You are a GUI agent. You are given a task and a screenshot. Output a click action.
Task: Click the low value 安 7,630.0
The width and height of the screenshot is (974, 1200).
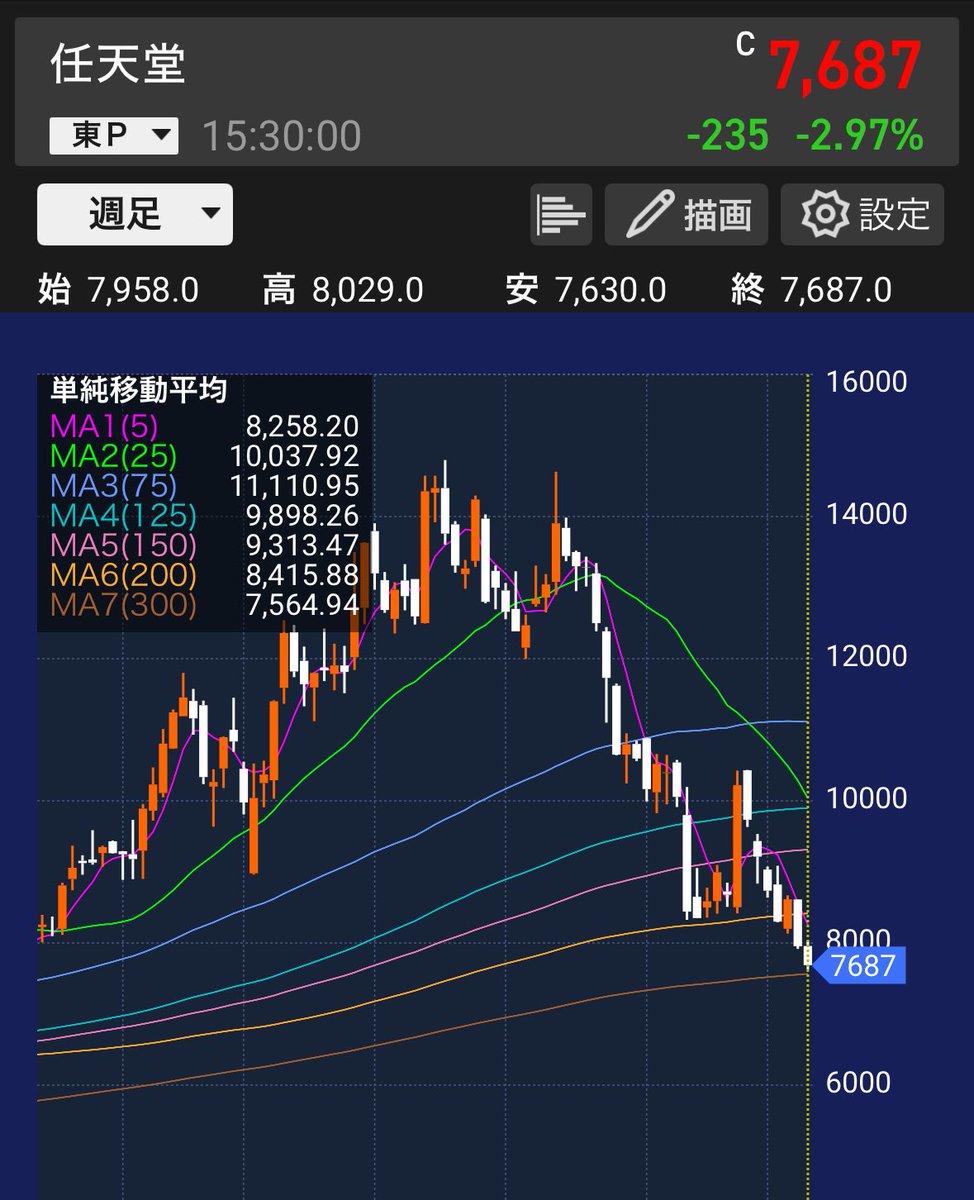585,291
